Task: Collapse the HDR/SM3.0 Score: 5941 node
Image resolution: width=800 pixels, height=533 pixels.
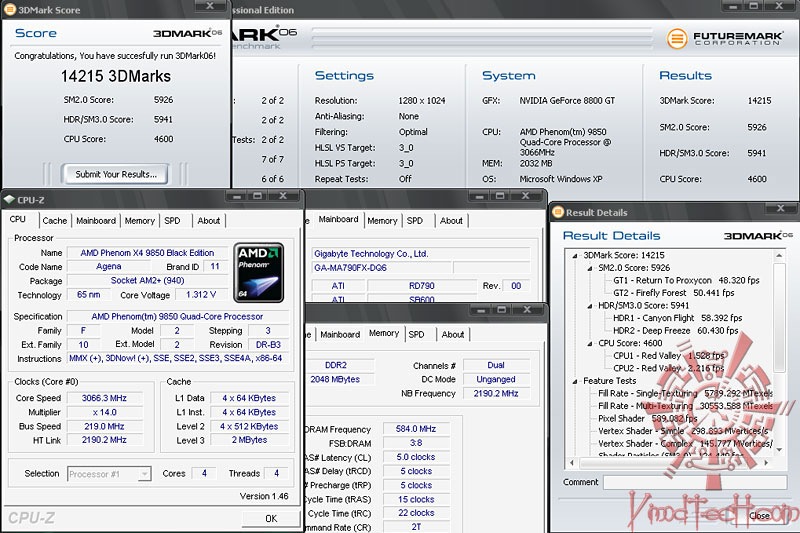Action: (590, 306)
